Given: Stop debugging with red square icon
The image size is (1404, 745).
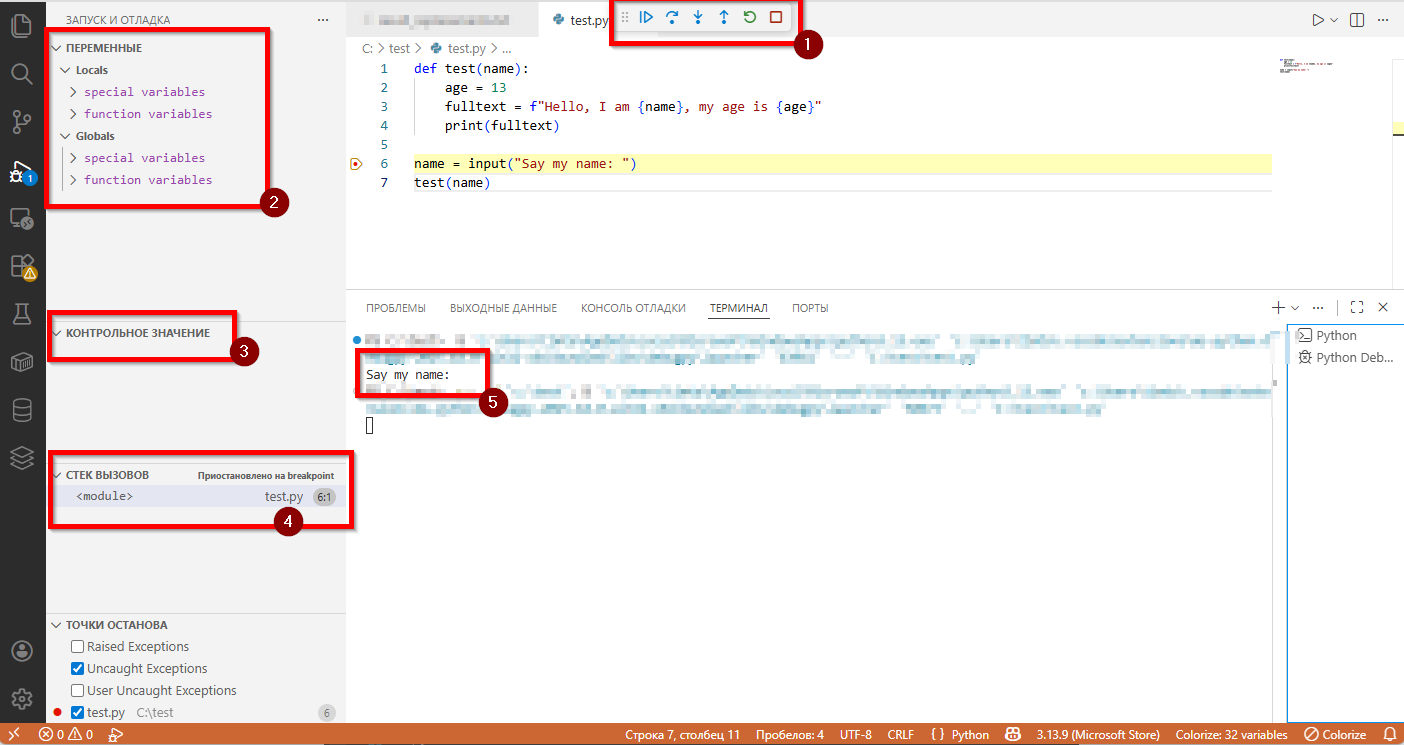Looking at the screenshot, I should tap(776, 17).
